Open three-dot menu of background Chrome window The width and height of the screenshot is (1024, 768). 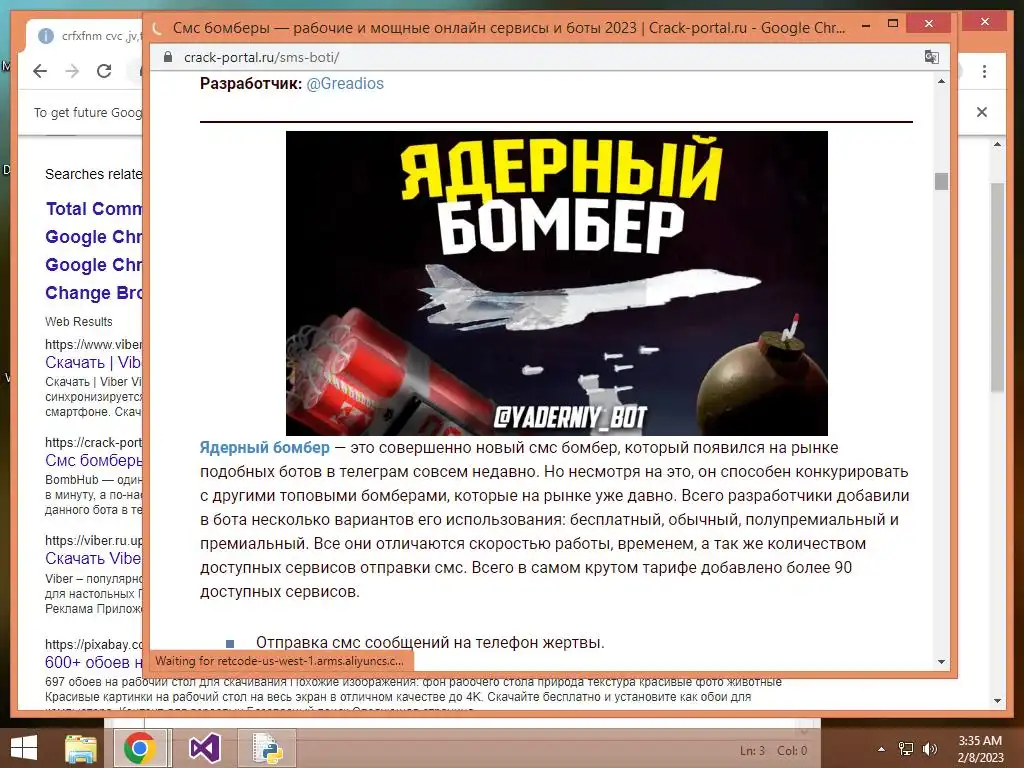tap(984, 71)
